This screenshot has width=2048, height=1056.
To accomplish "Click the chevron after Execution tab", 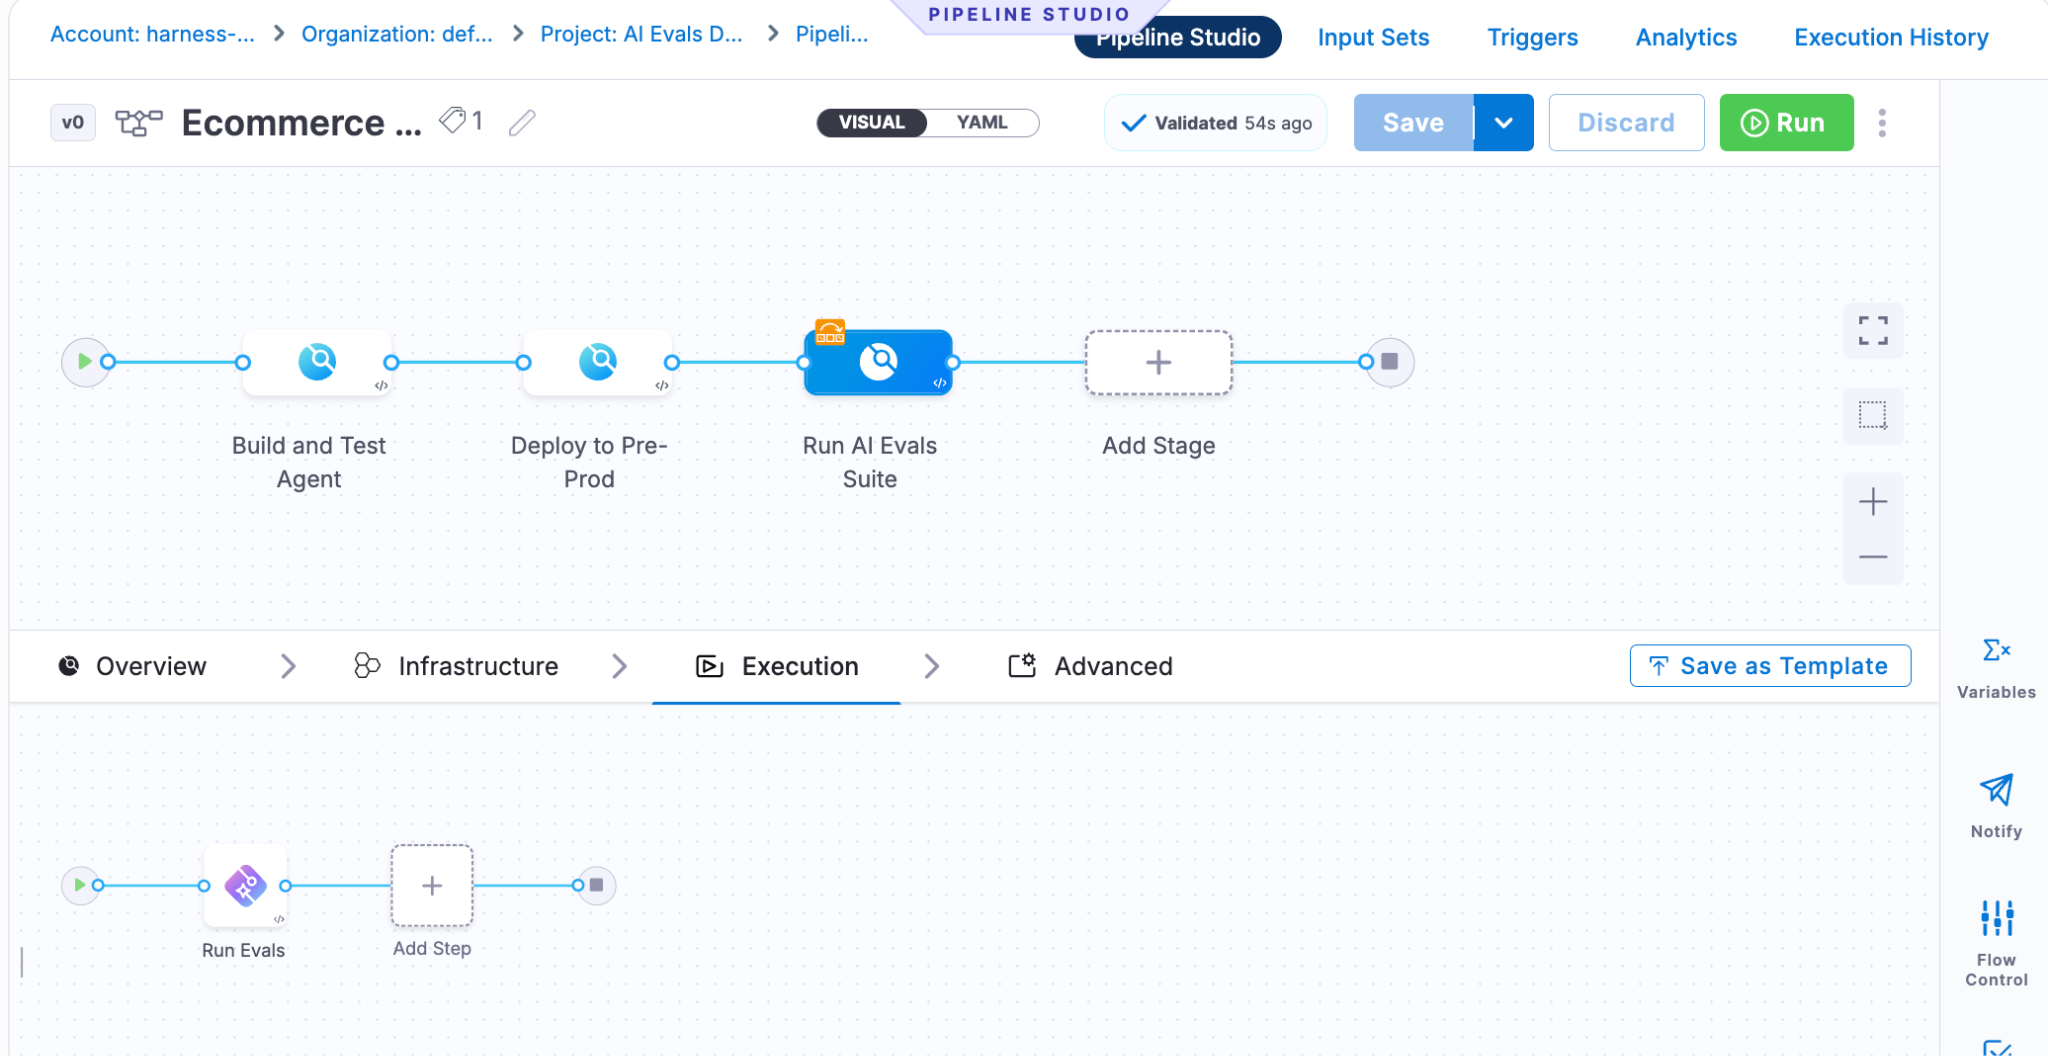I will (x=932, y=666).
